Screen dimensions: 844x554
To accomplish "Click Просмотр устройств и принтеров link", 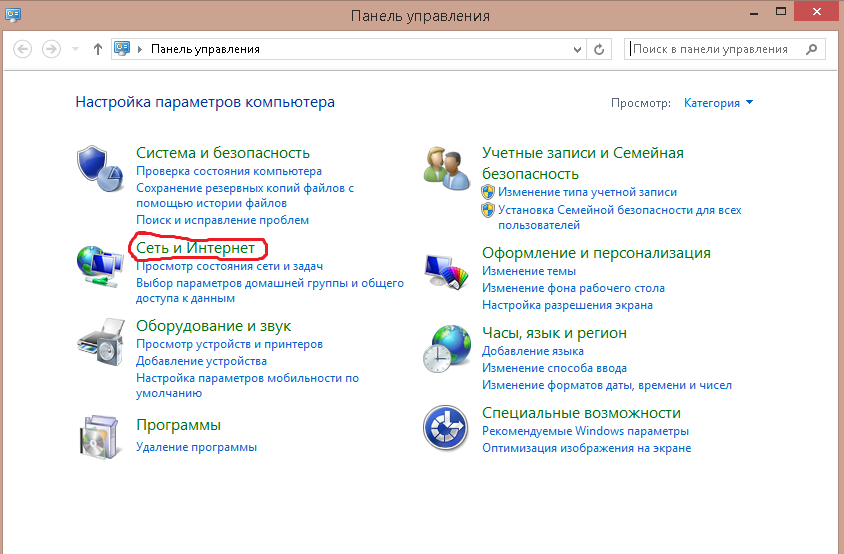I will coord(229,344).
